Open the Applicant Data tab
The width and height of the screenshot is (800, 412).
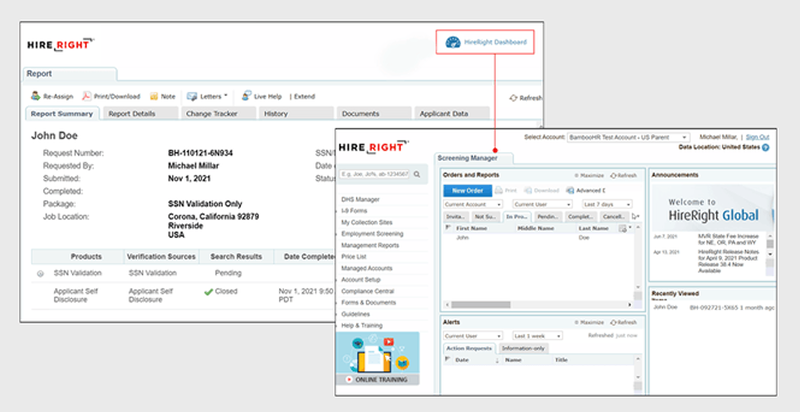[x=452, y=114]
